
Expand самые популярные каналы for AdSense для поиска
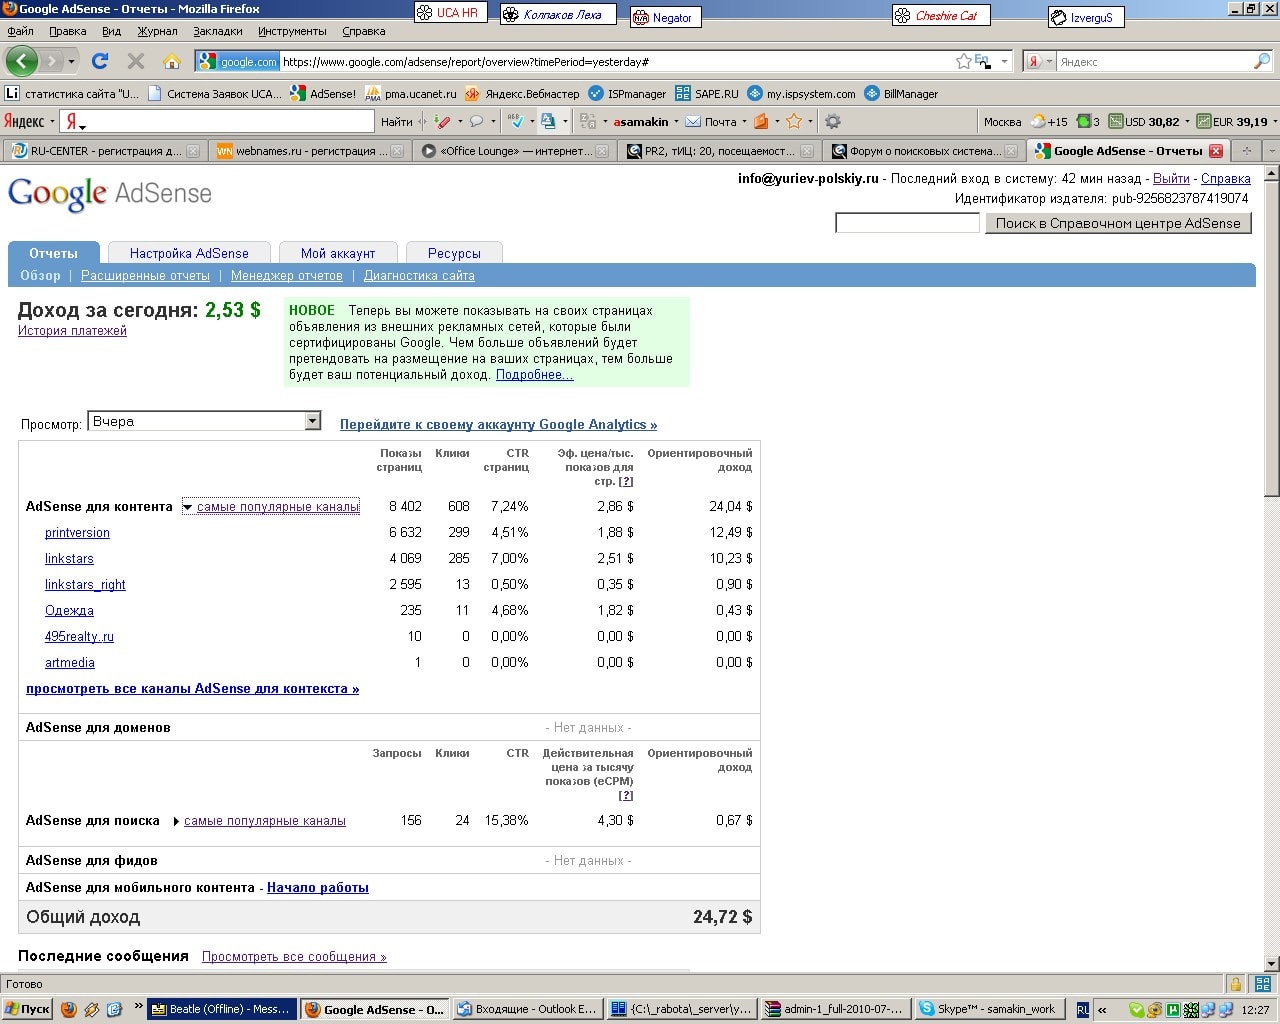click(176, 821)
